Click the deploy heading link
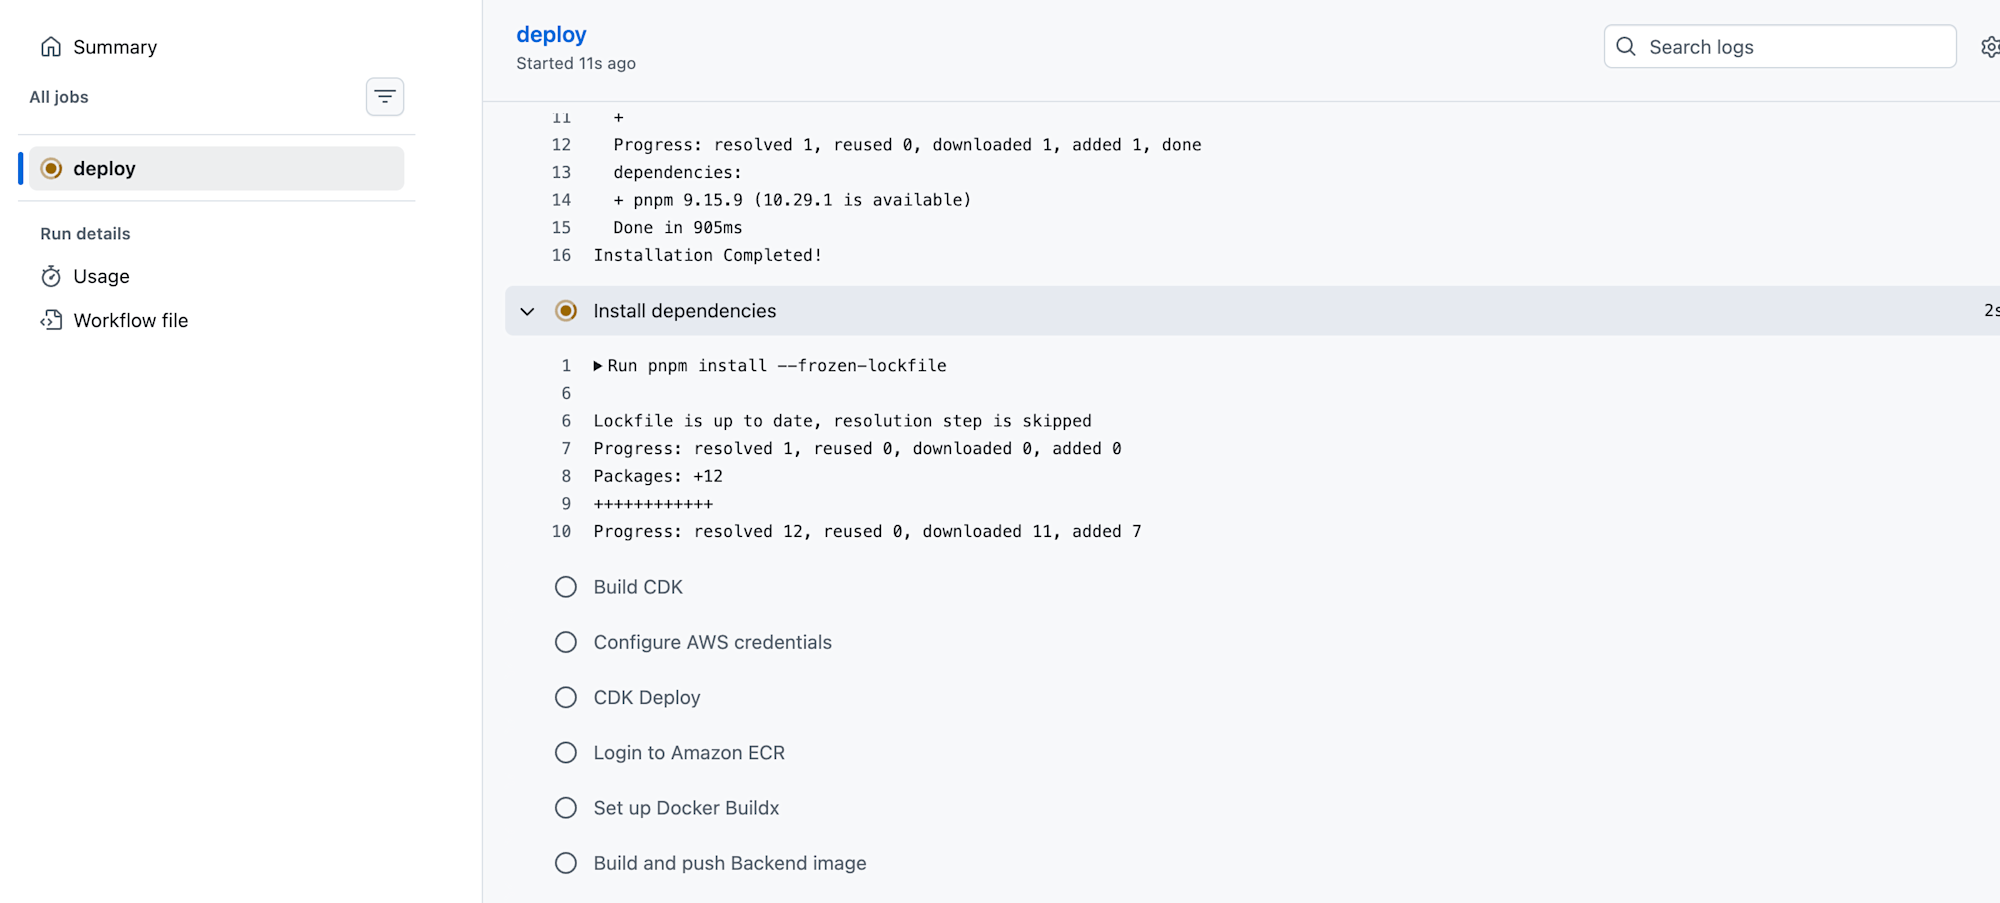Viewport: 2000px width, 903px height. (551, 34)
